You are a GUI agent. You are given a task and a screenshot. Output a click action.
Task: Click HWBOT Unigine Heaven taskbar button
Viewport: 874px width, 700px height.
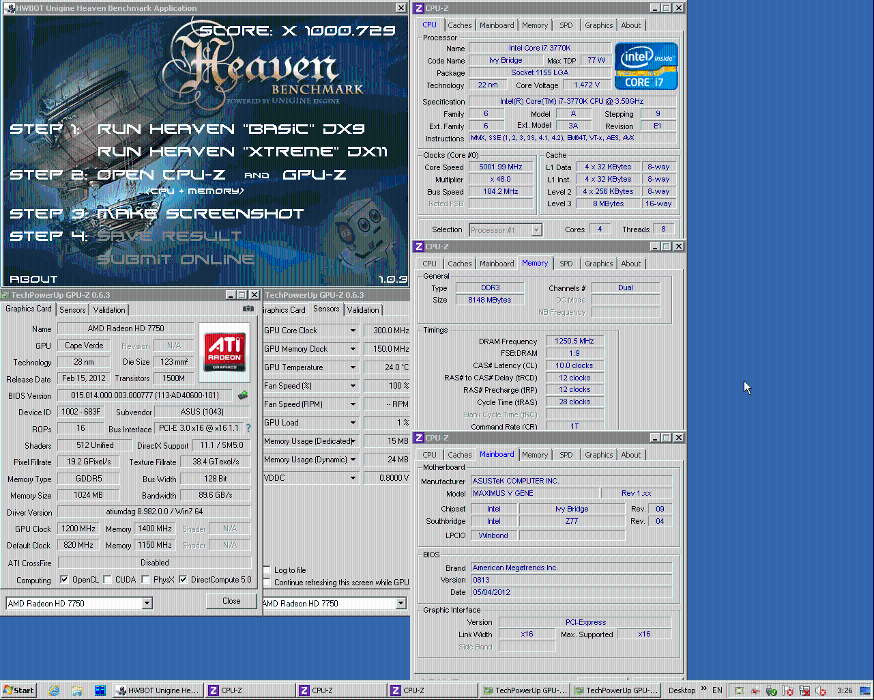coord(157,691)
